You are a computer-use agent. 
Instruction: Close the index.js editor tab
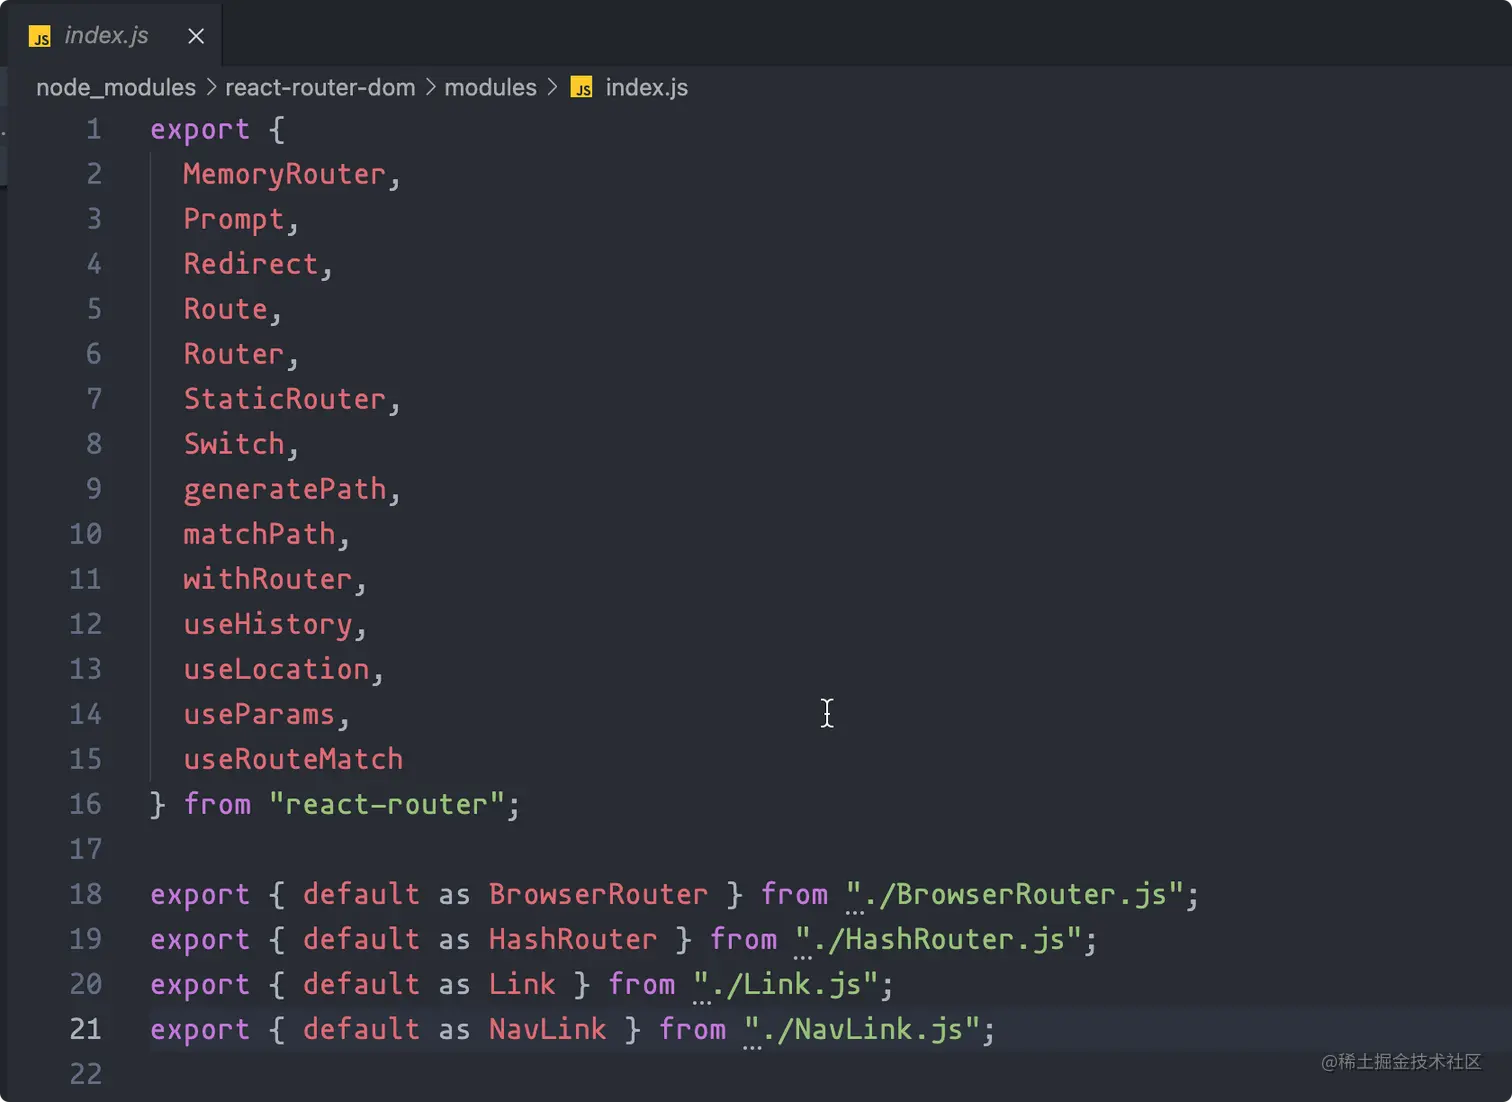click(195, 35)
